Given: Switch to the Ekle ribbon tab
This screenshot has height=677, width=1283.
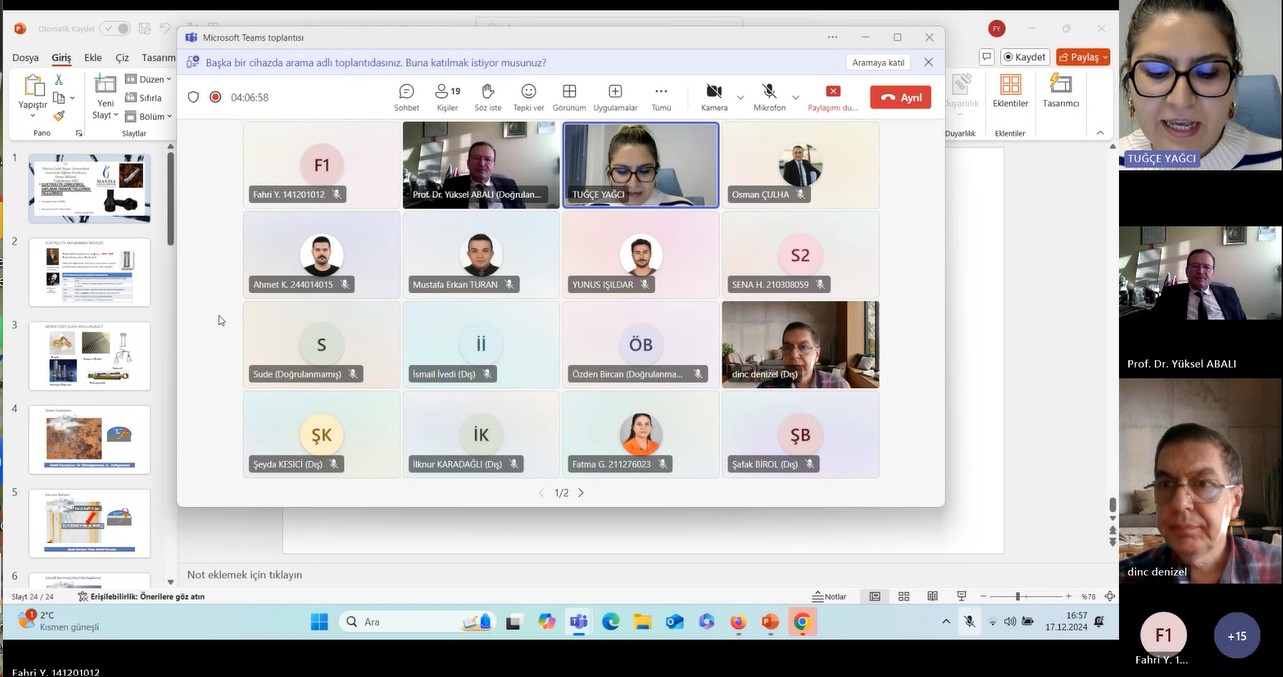Looking at the screenshot, I should [x=93, y=58].
